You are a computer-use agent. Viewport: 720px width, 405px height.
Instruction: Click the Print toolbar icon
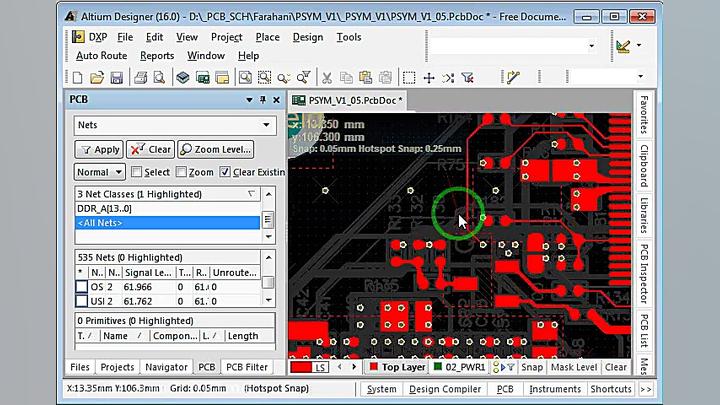(x=141, y=78)
